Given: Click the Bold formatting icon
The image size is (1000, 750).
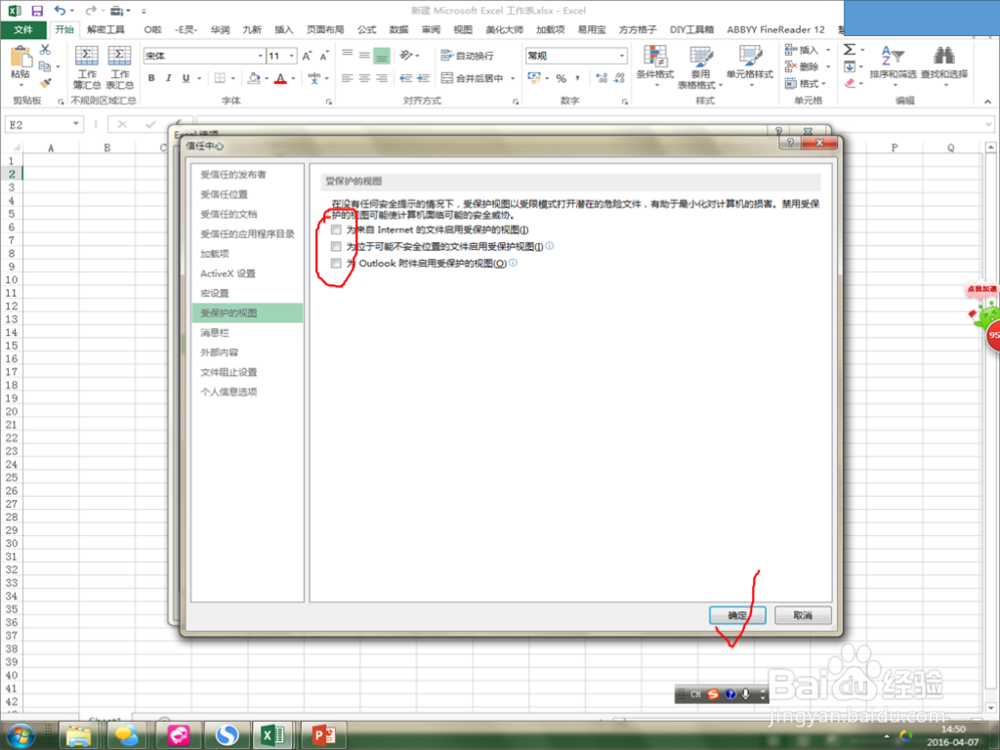Looking at the screenshot, I should [152, 78].
